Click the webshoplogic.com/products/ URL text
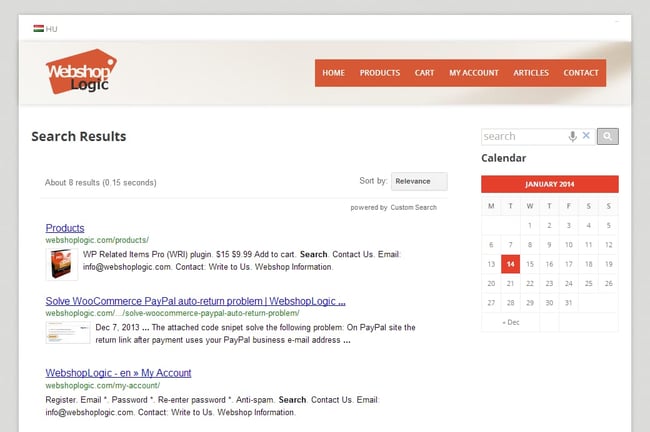650x432 pixels. [97, 240]
